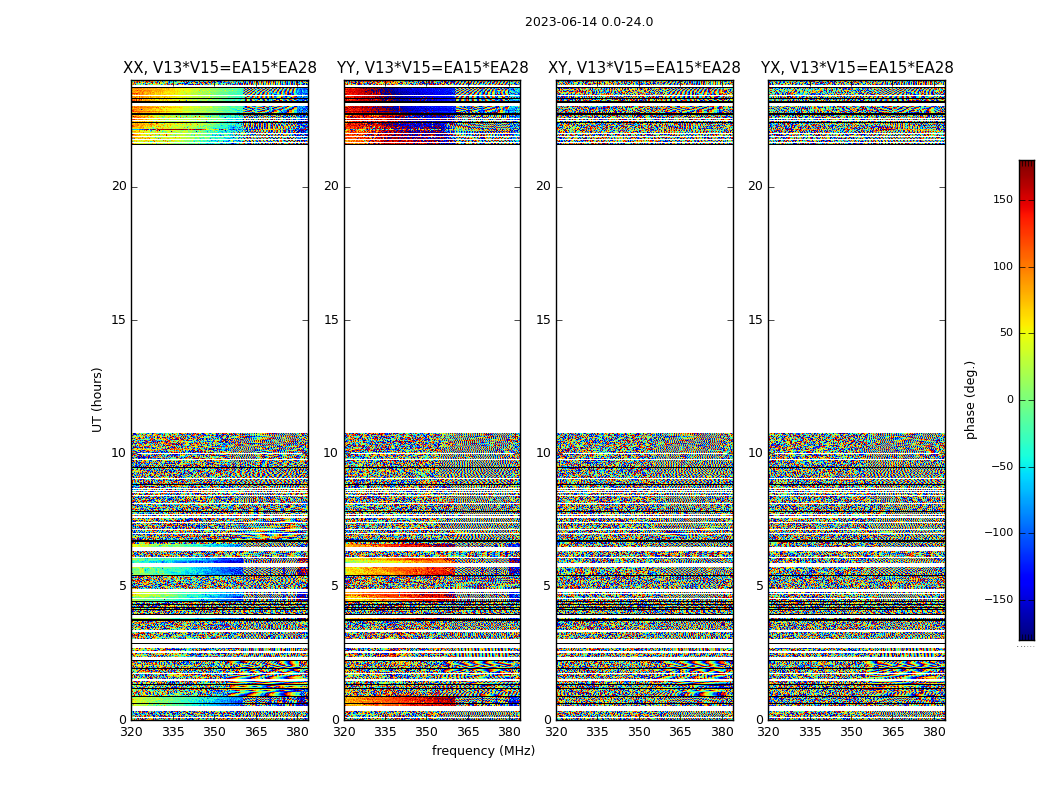Click the 10 hour tick of XY panel
The height and width of the screenshot is (800, 1050).
point(544,453)
